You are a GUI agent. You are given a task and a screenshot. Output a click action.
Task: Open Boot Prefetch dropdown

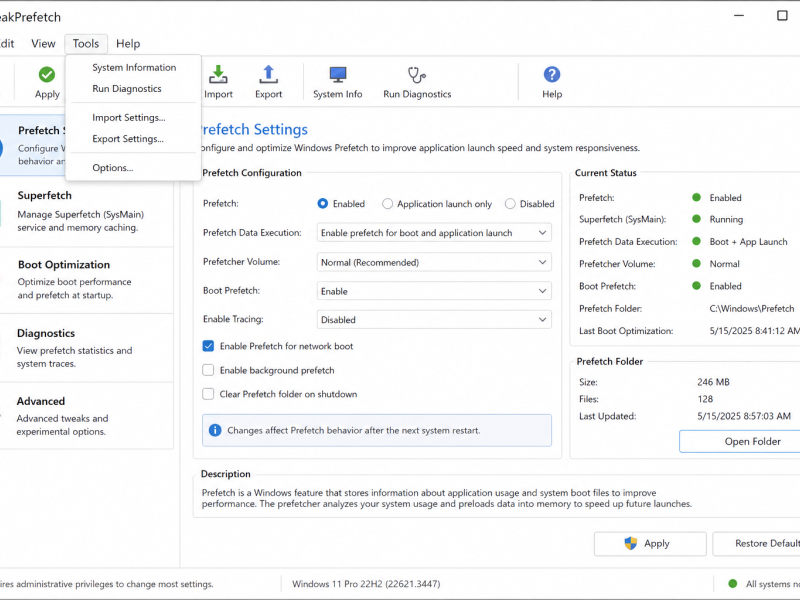434,291
